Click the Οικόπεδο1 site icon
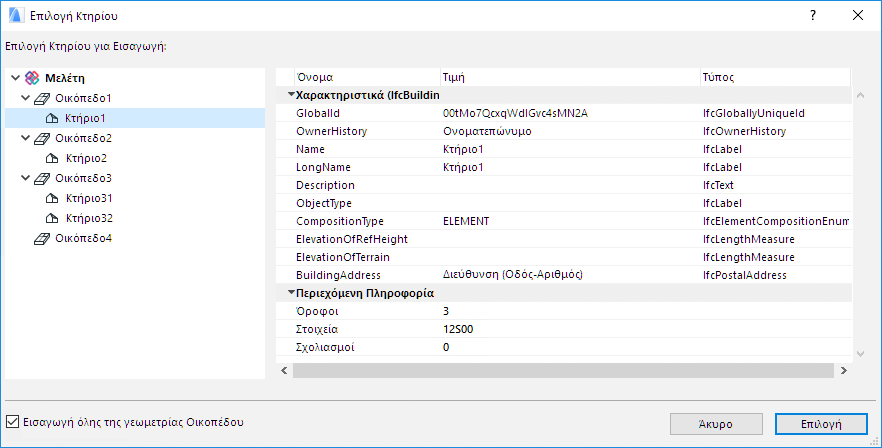This screenshot has height=448, width=882. pos(42,98)
